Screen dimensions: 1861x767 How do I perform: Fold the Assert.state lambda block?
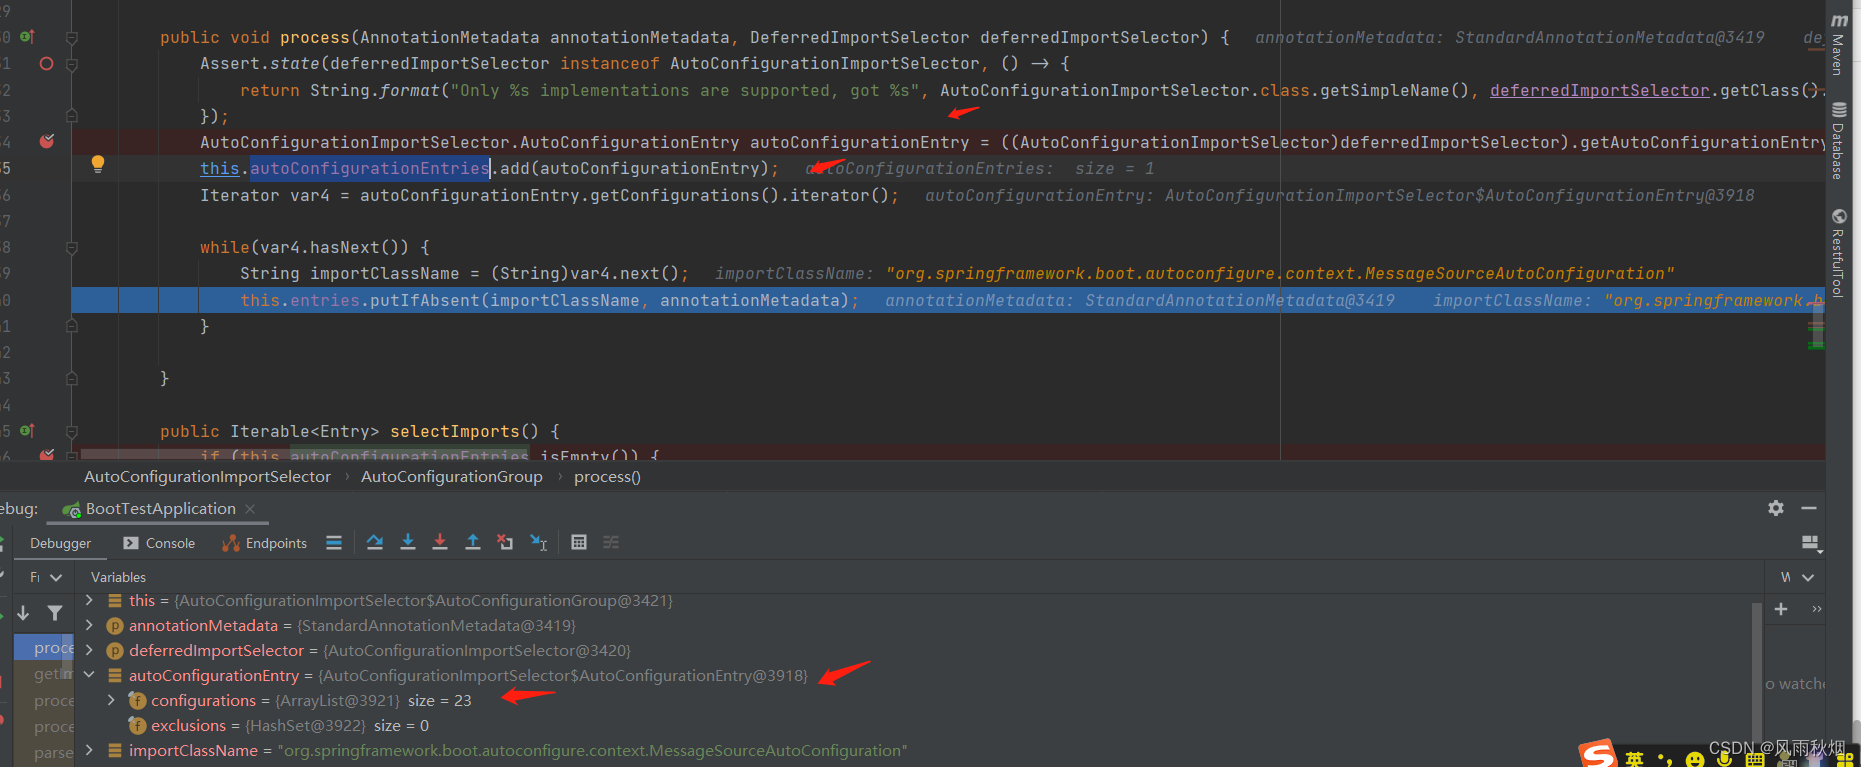pyautogui.click(x=72, y=63)
